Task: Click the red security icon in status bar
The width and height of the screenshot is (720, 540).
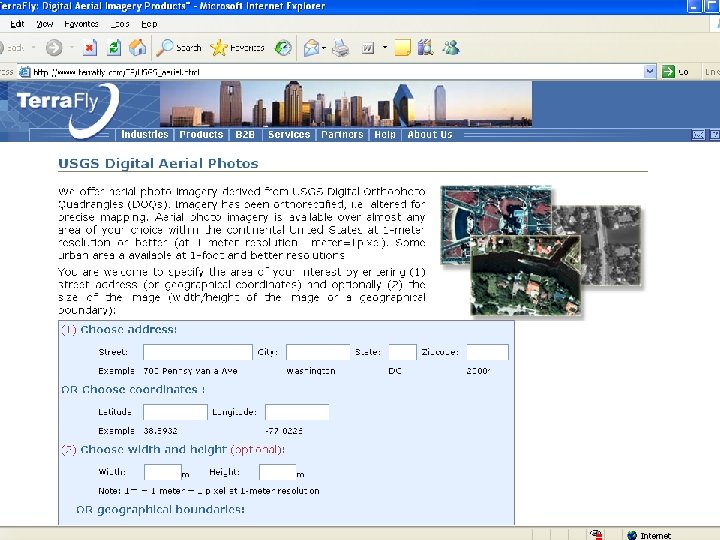Action: pos(596,534)
